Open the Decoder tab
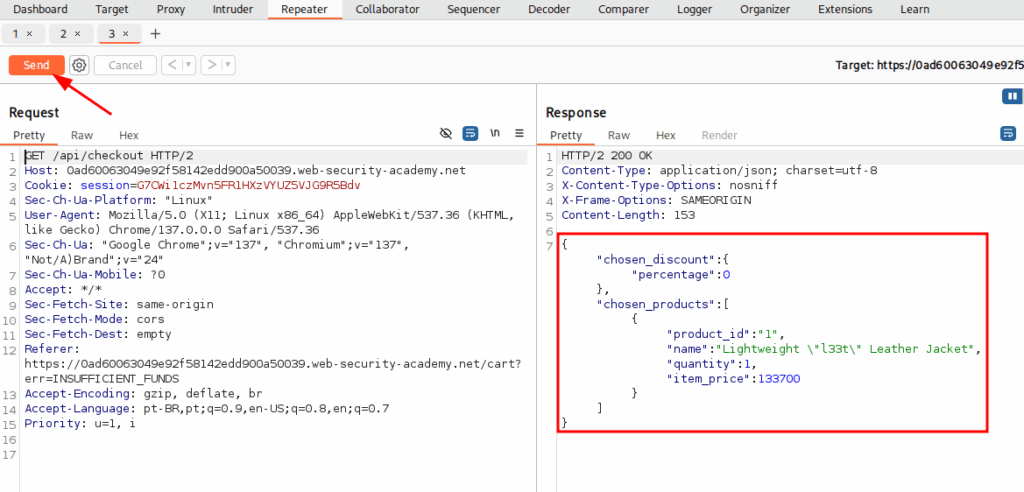The height and width of the screenshot is (492, 1024). pyautogui.click(x=549, y=9)
